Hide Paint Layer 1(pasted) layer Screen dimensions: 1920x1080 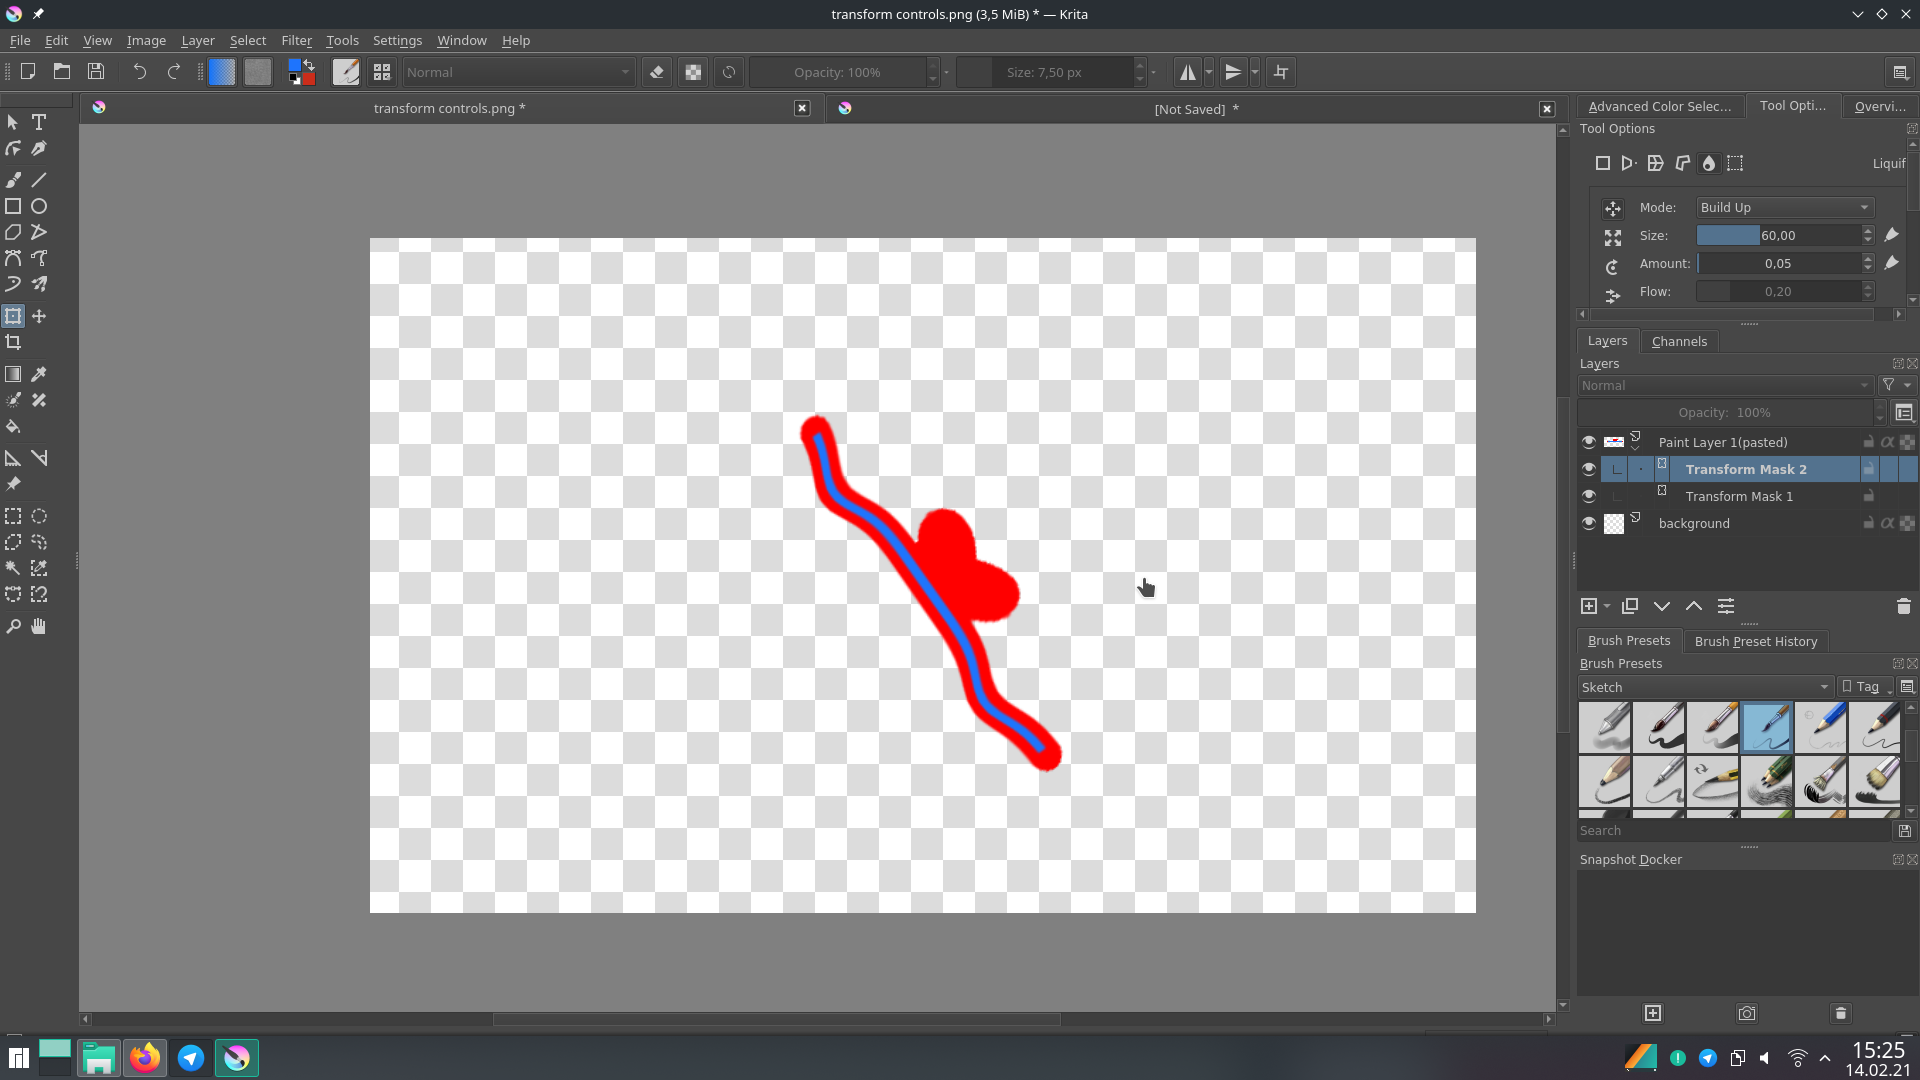point(1589,442)
